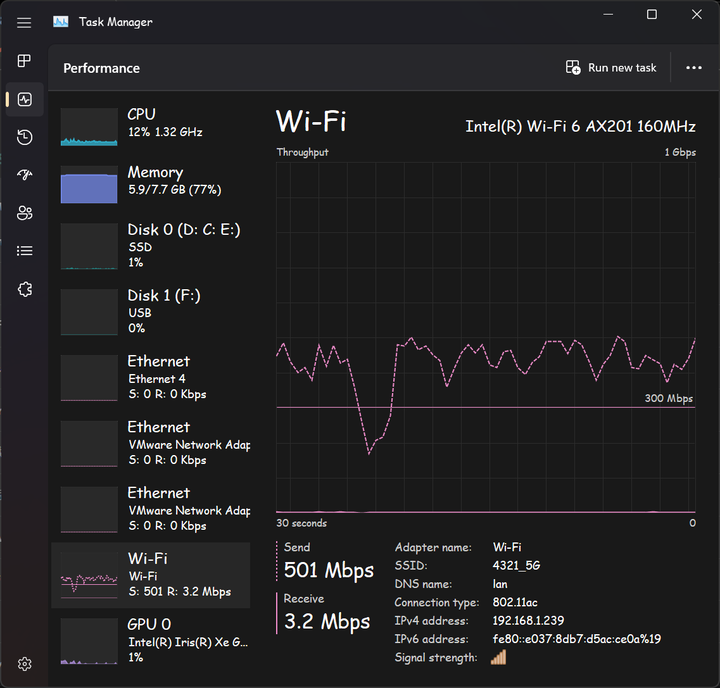
Task: Open the Services page puzzle icon
Action: (x=24, y=289)
